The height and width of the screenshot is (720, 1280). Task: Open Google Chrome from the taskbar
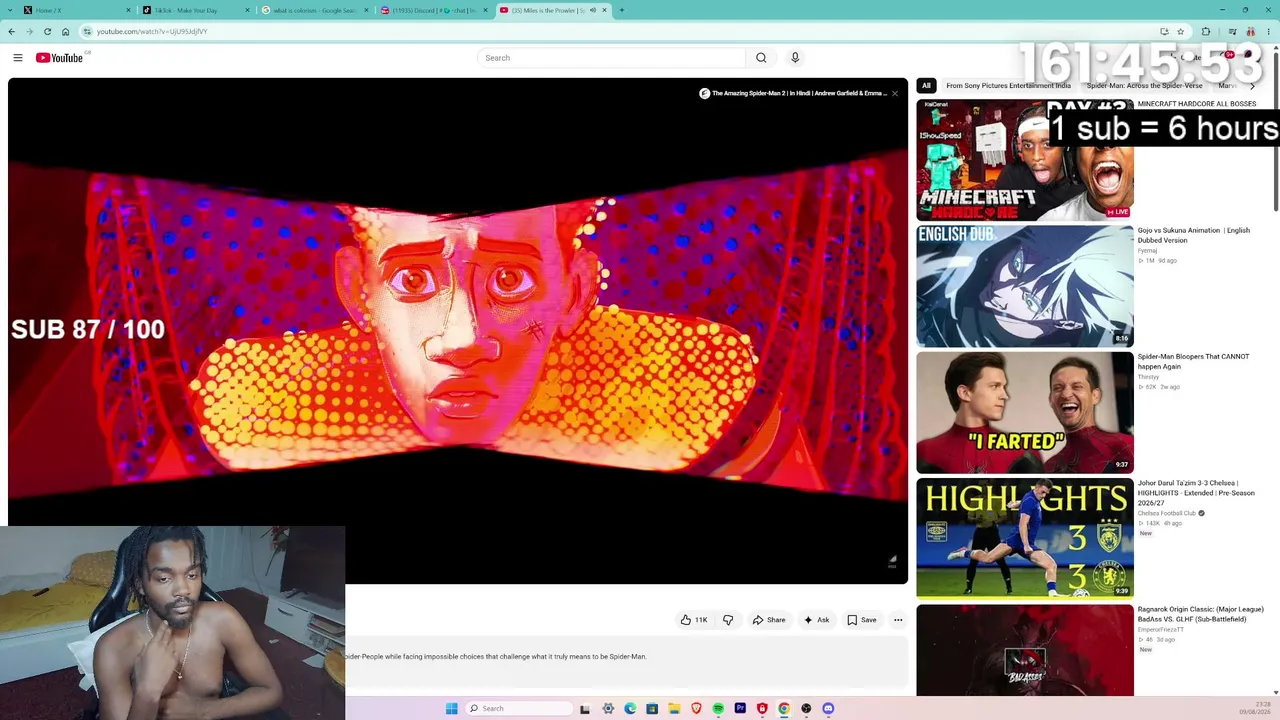tap(784, 708)
